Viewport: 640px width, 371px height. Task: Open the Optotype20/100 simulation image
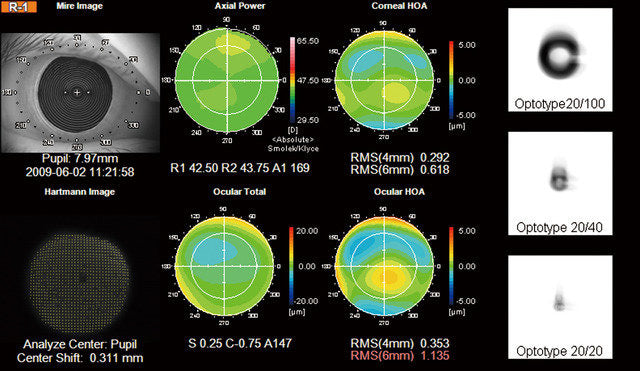coord(560,60)
